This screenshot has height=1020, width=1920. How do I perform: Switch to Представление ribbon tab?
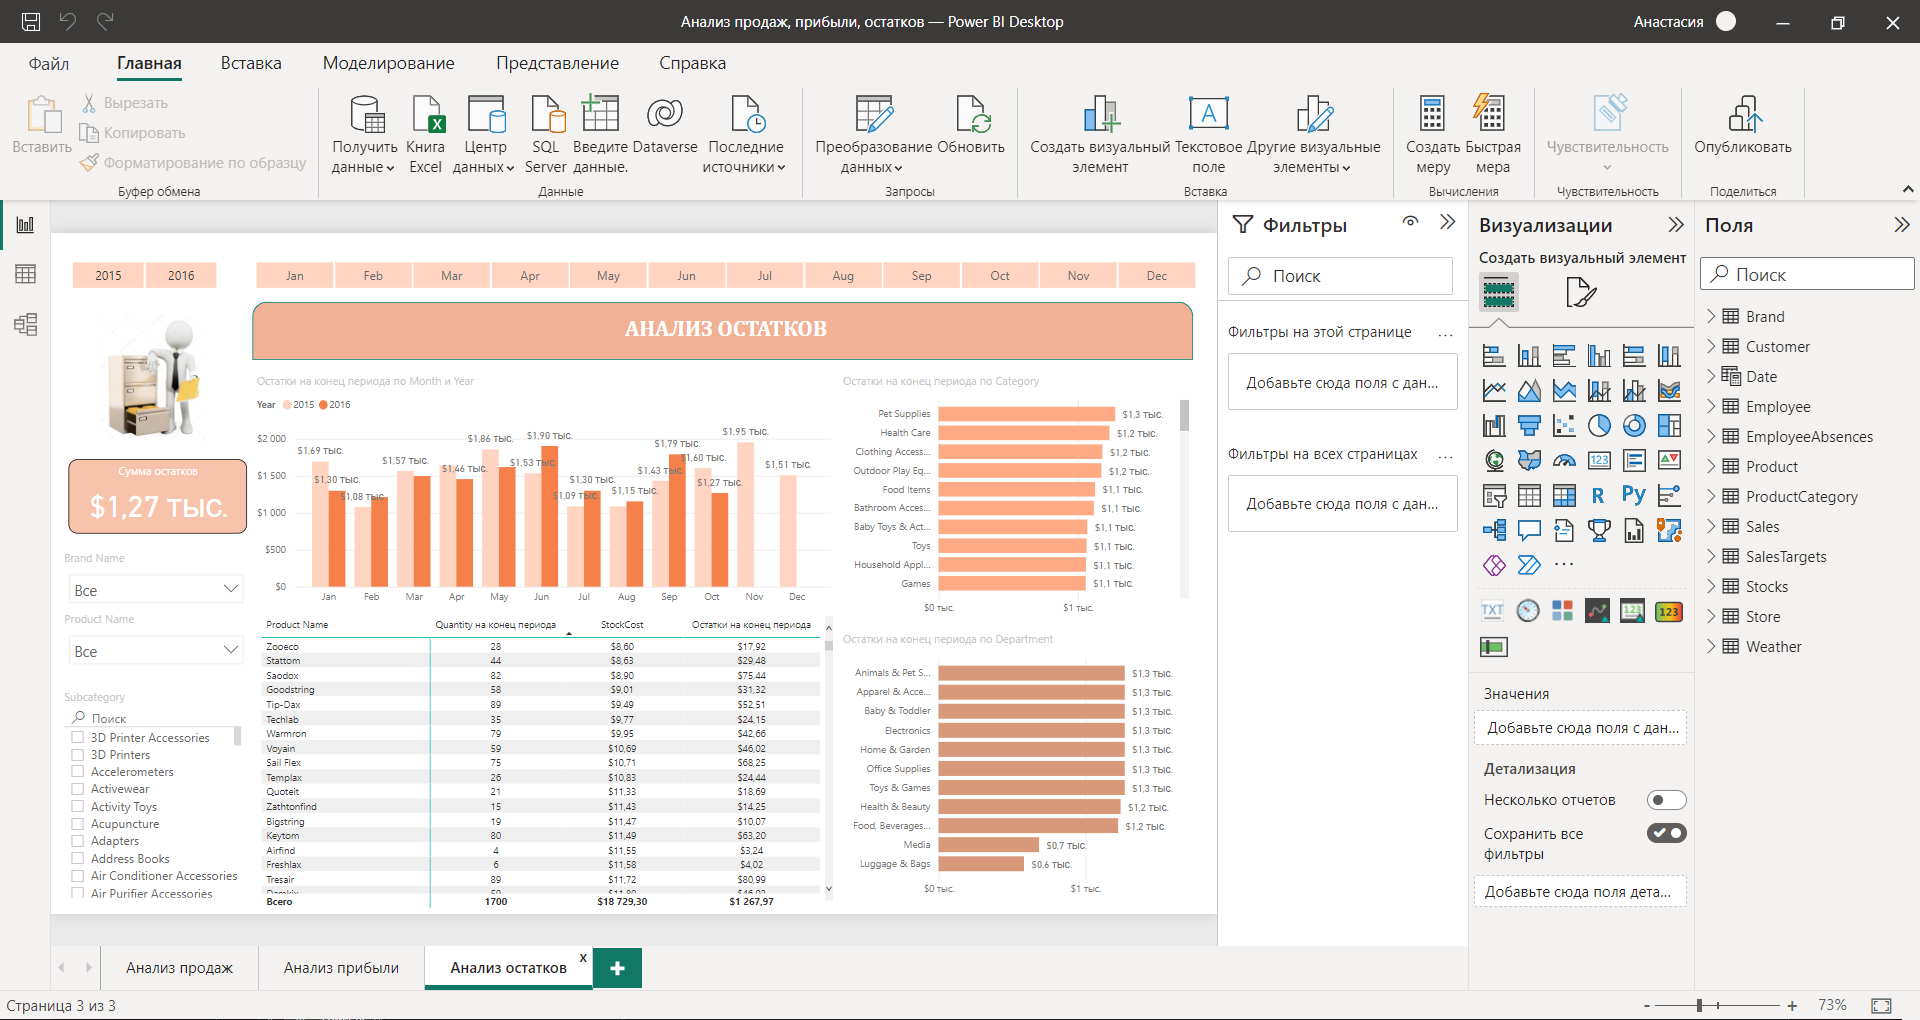coord(557,63)
